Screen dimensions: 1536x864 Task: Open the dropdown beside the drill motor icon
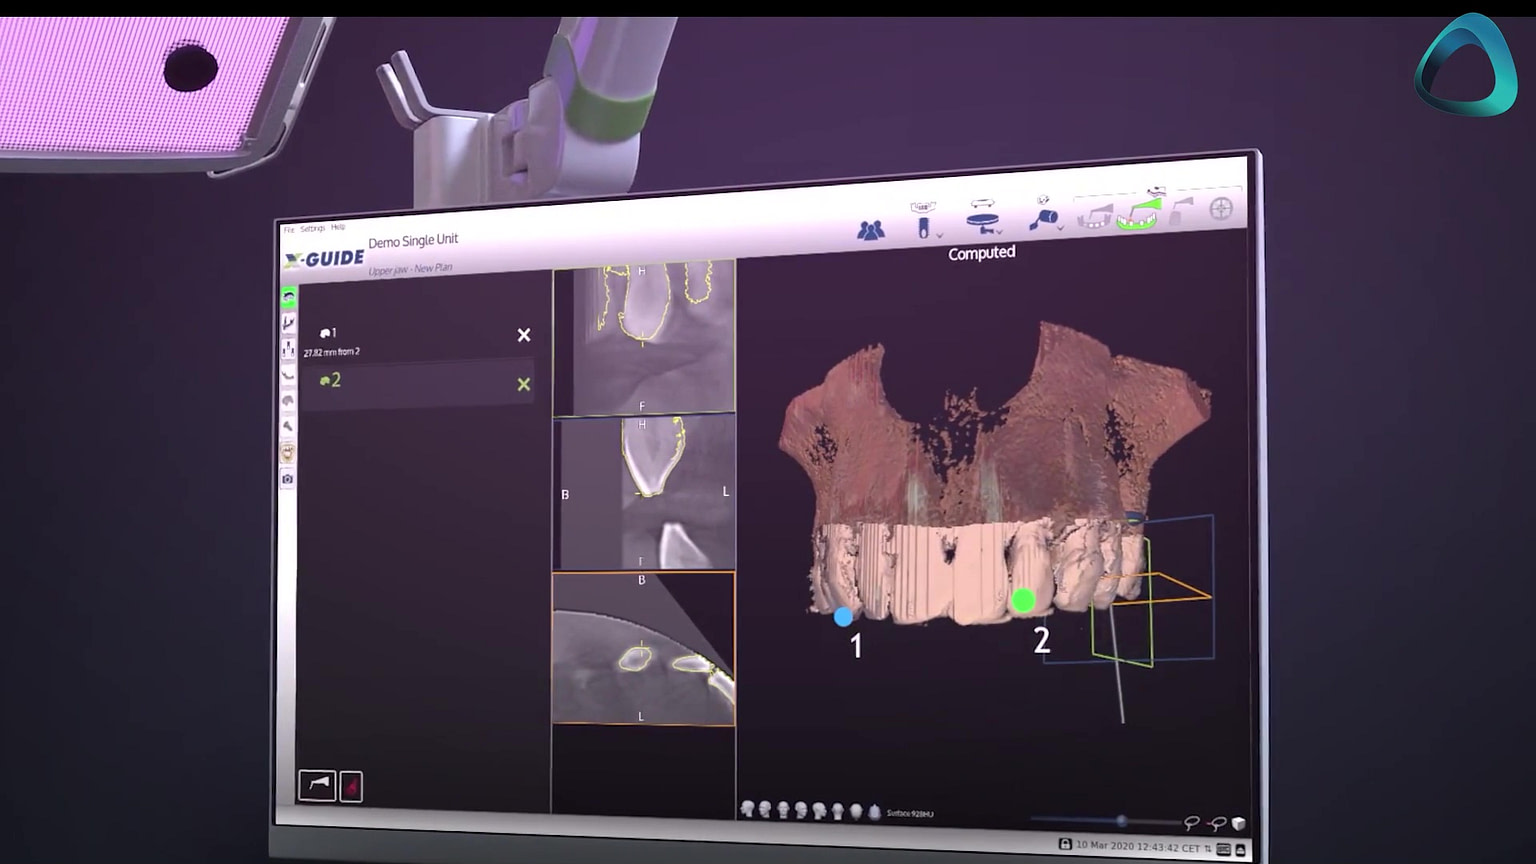[x=1060, y=228]
